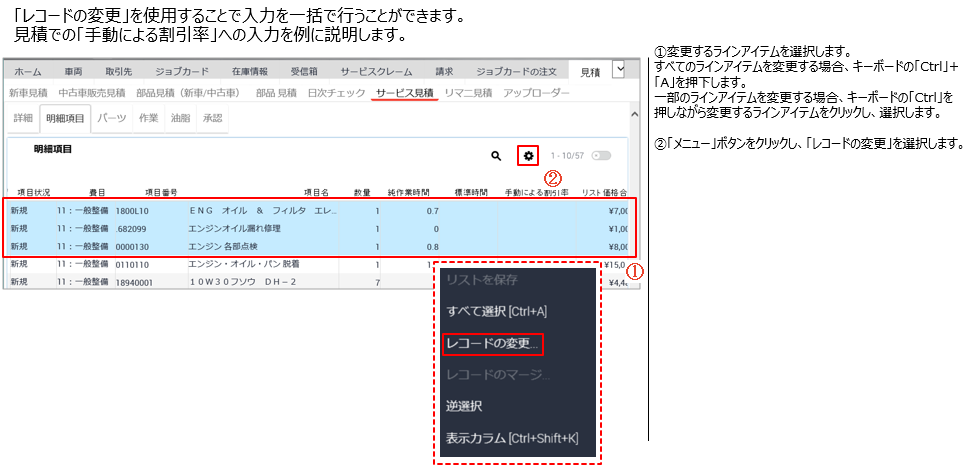Select the エンジンオイル漏れ修理 row
The width and height of the screenshot is (968, 467).
pos(235,228)
